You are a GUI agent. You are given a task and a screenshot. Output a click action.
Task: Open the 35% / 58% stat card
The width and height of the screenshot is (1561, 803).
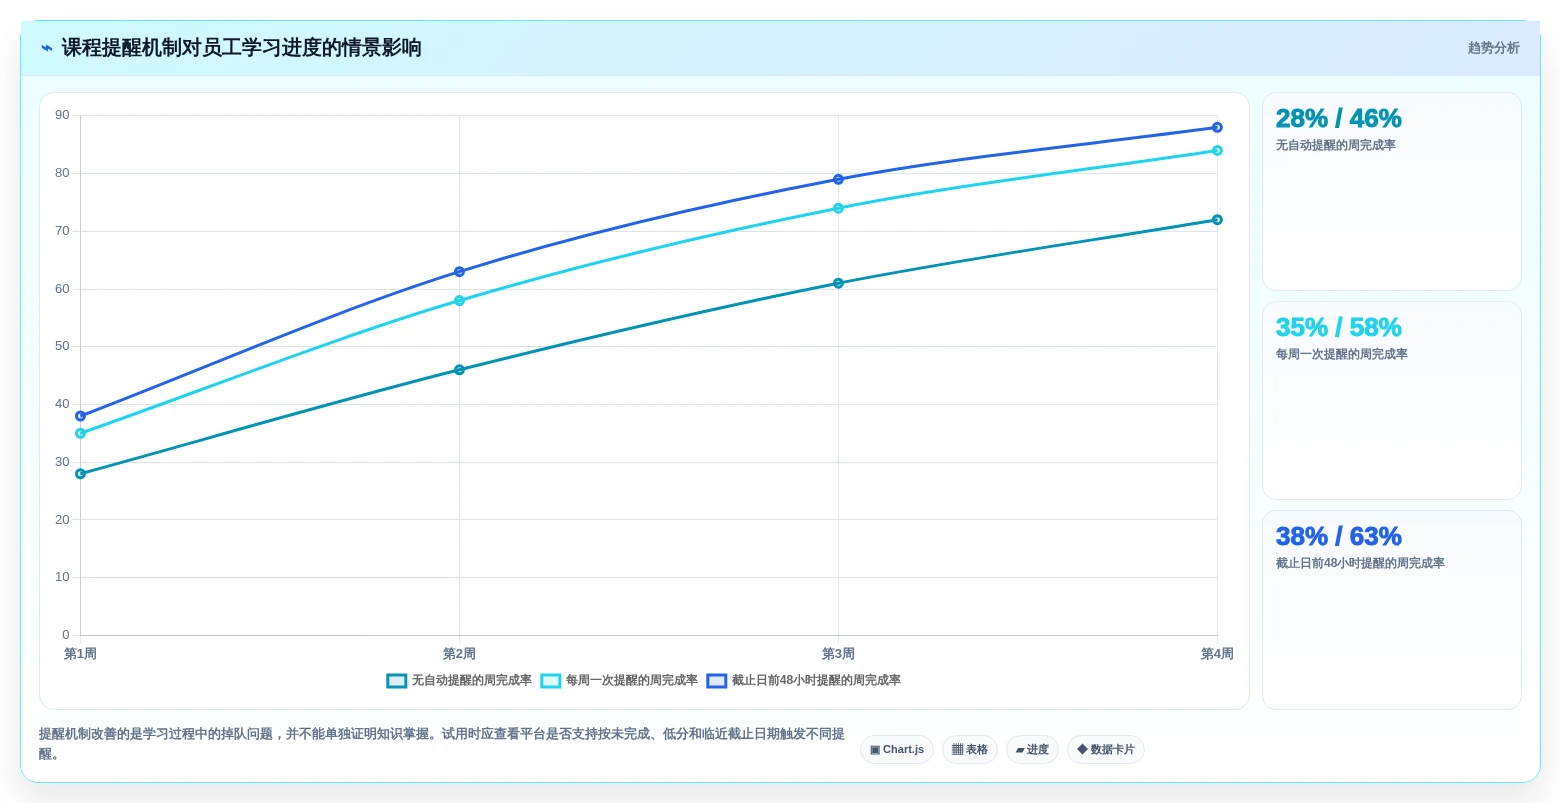(x=1391, y=400)
